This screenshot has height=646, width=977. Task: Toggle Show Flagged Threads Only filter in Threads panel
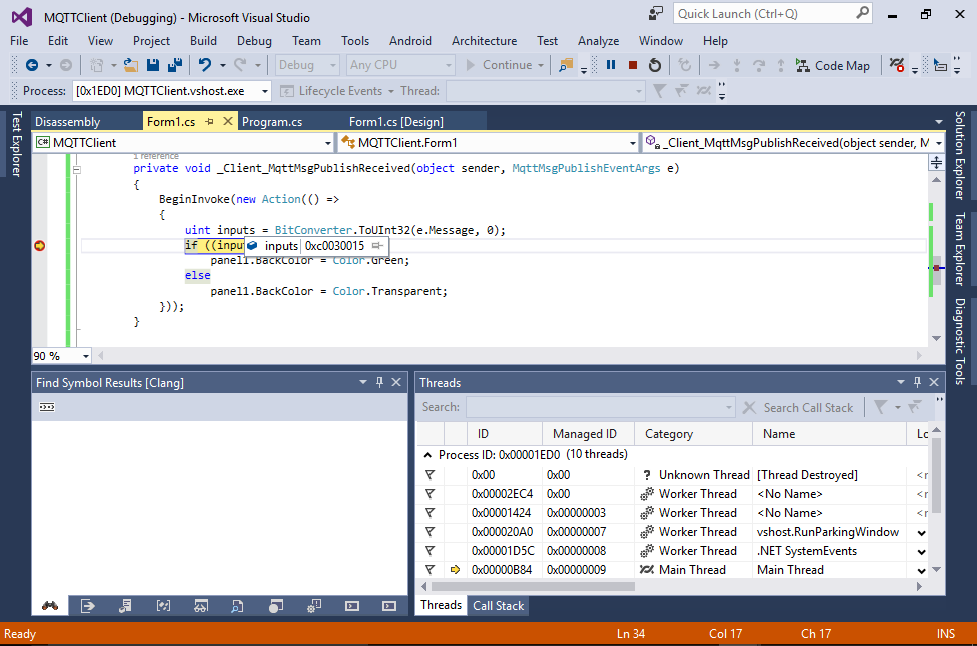point(880,407)
